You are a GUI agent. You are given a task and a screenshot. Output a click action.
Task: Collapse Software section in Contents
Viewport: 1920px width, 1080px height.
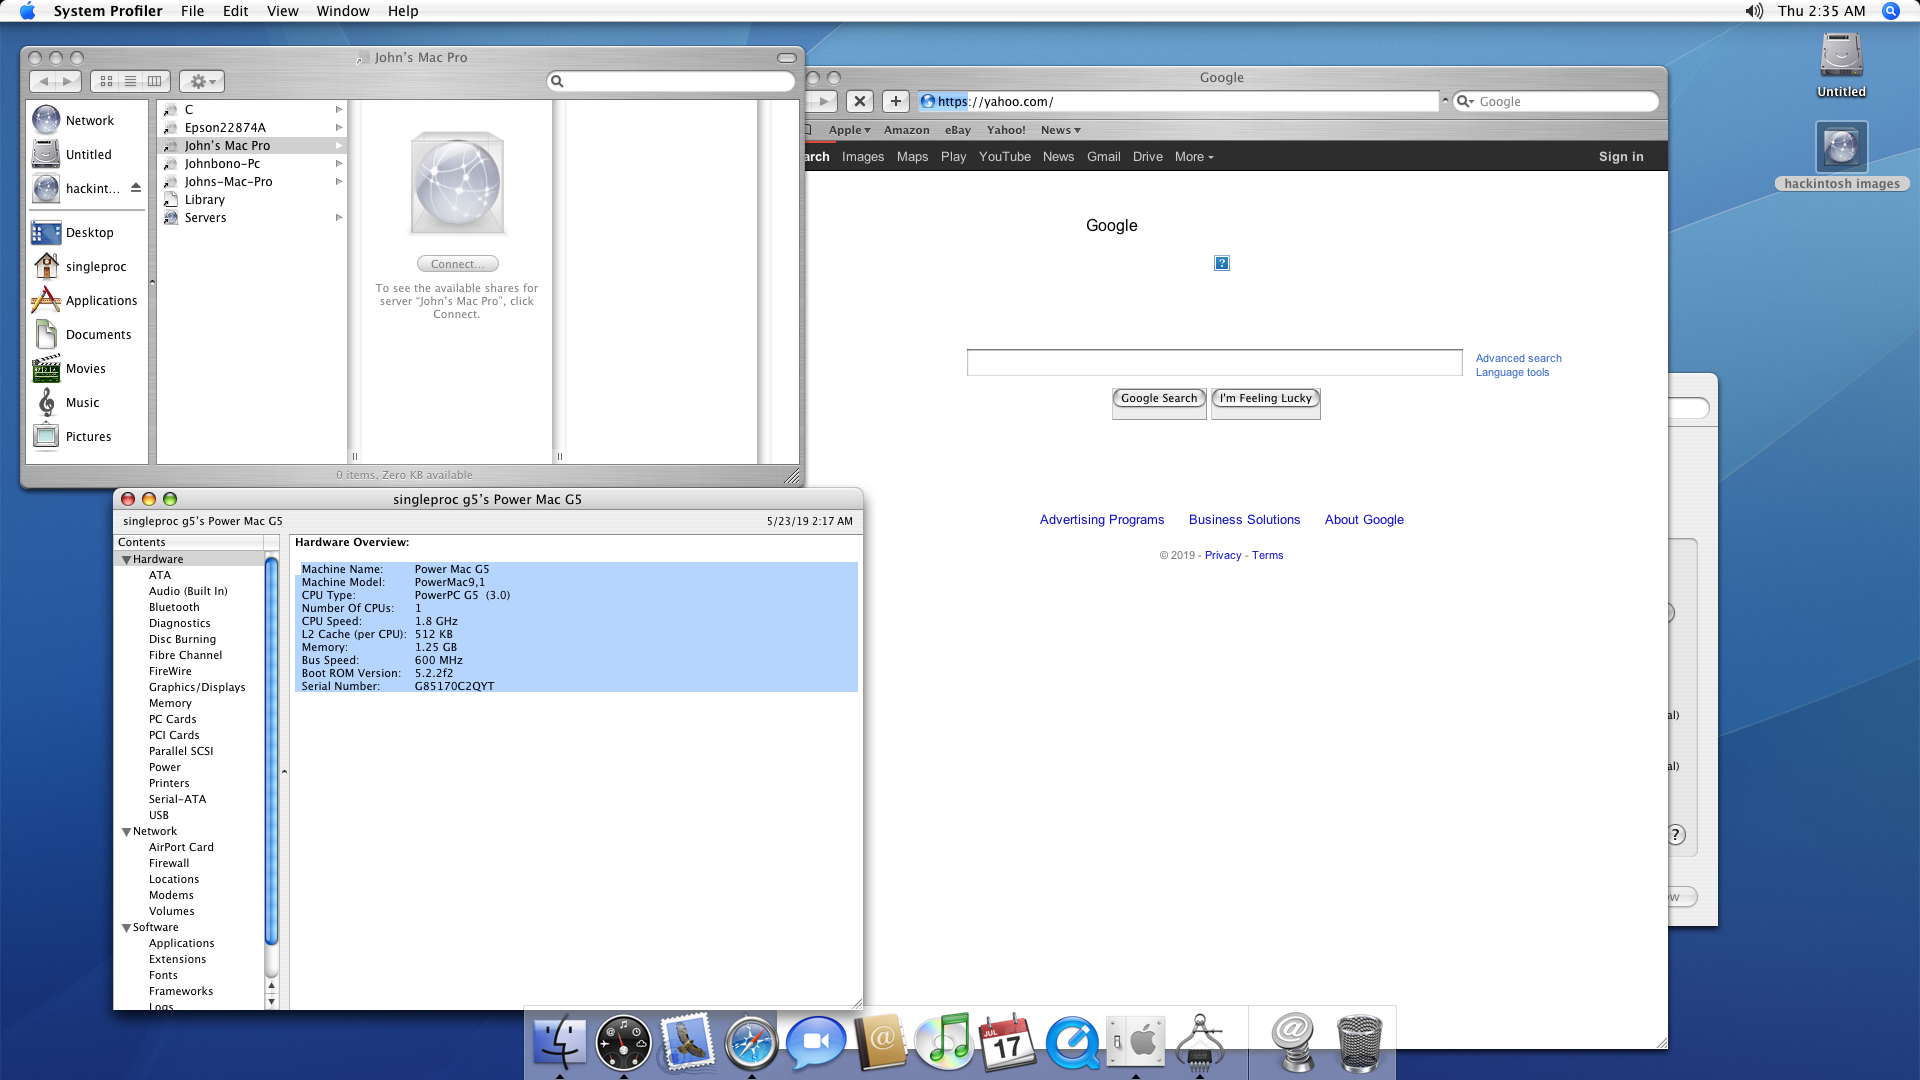point(126,927)
